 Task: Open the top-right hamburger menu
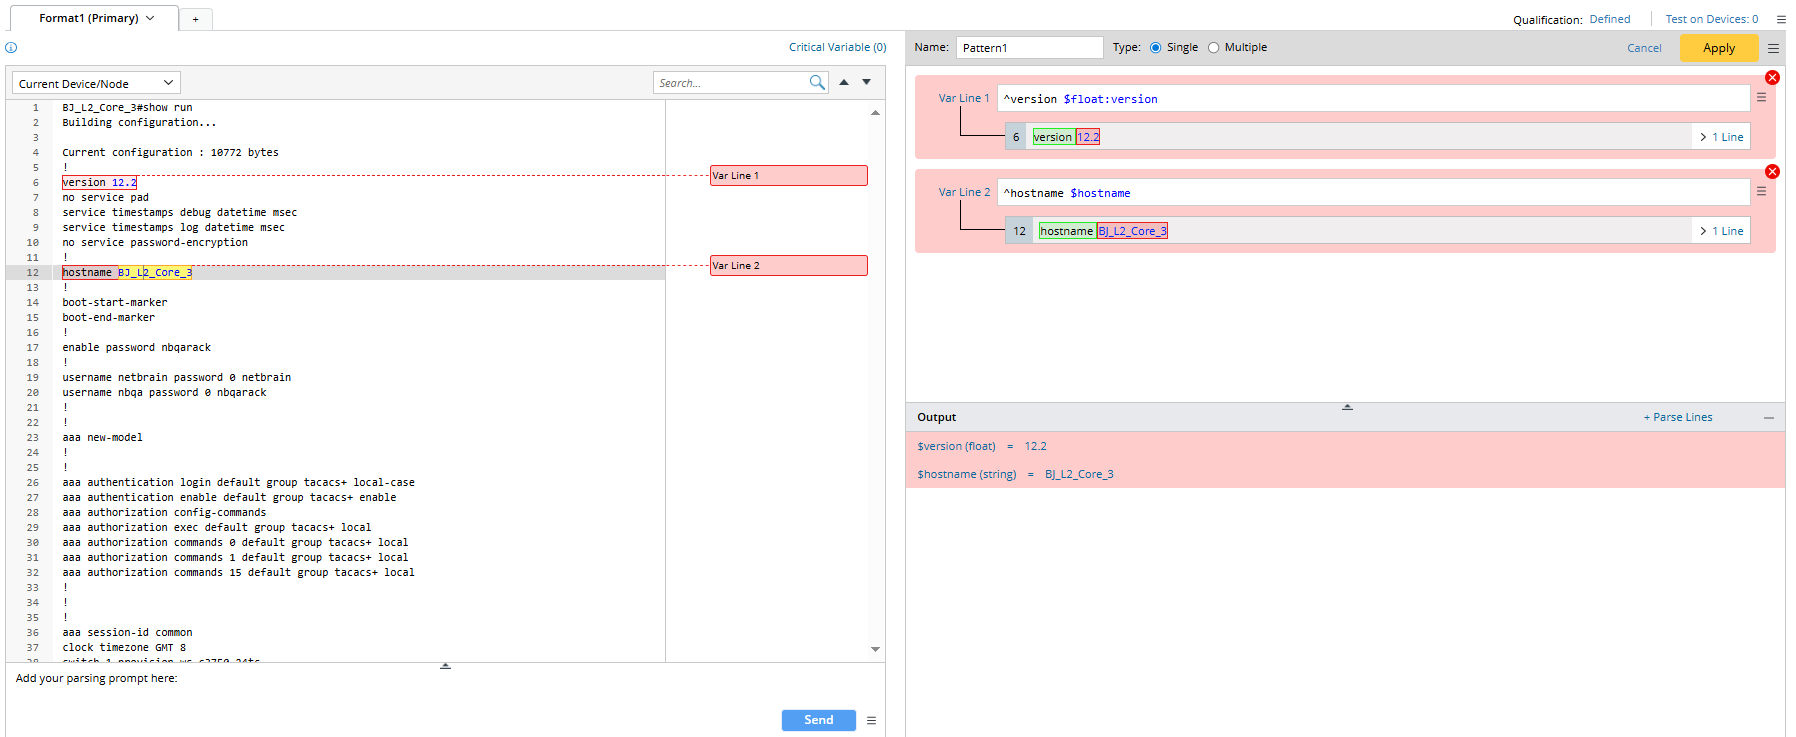pyautogui.click(x=1781, y=19)
